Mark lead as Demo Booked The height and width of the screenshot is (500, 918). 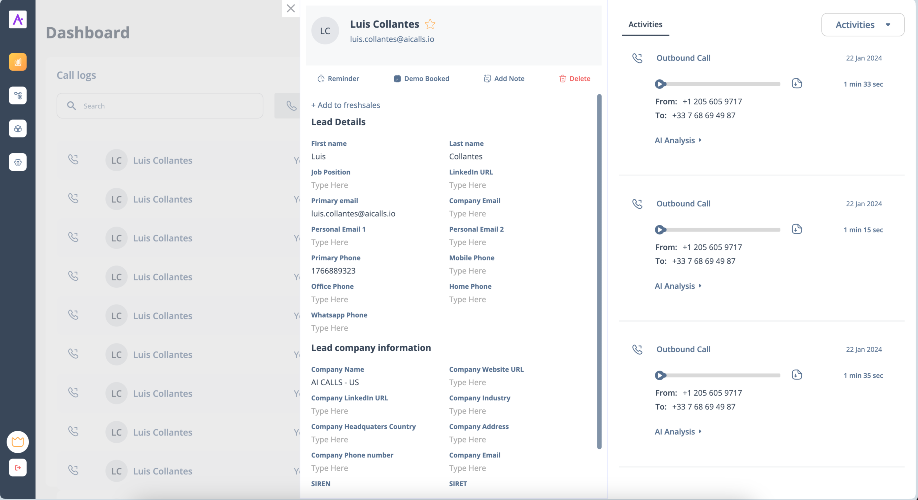pyautogui.click(x=421, y=78)
